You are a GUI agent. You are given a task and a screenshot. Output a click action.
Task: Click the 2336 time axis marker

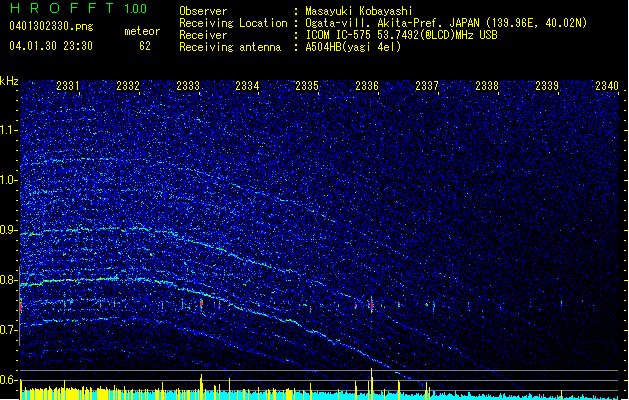(367, 85)
